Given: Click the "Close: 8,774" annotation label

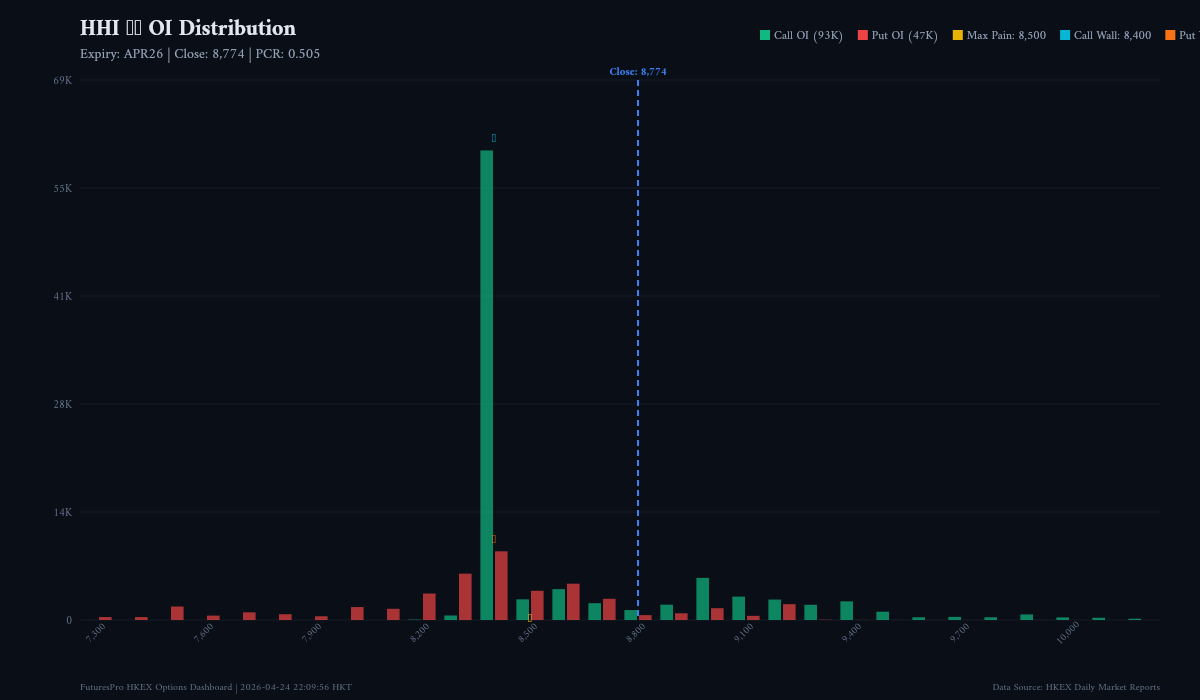Looking at the screenshot, I should pyautogui.click(x=638, y=72).
